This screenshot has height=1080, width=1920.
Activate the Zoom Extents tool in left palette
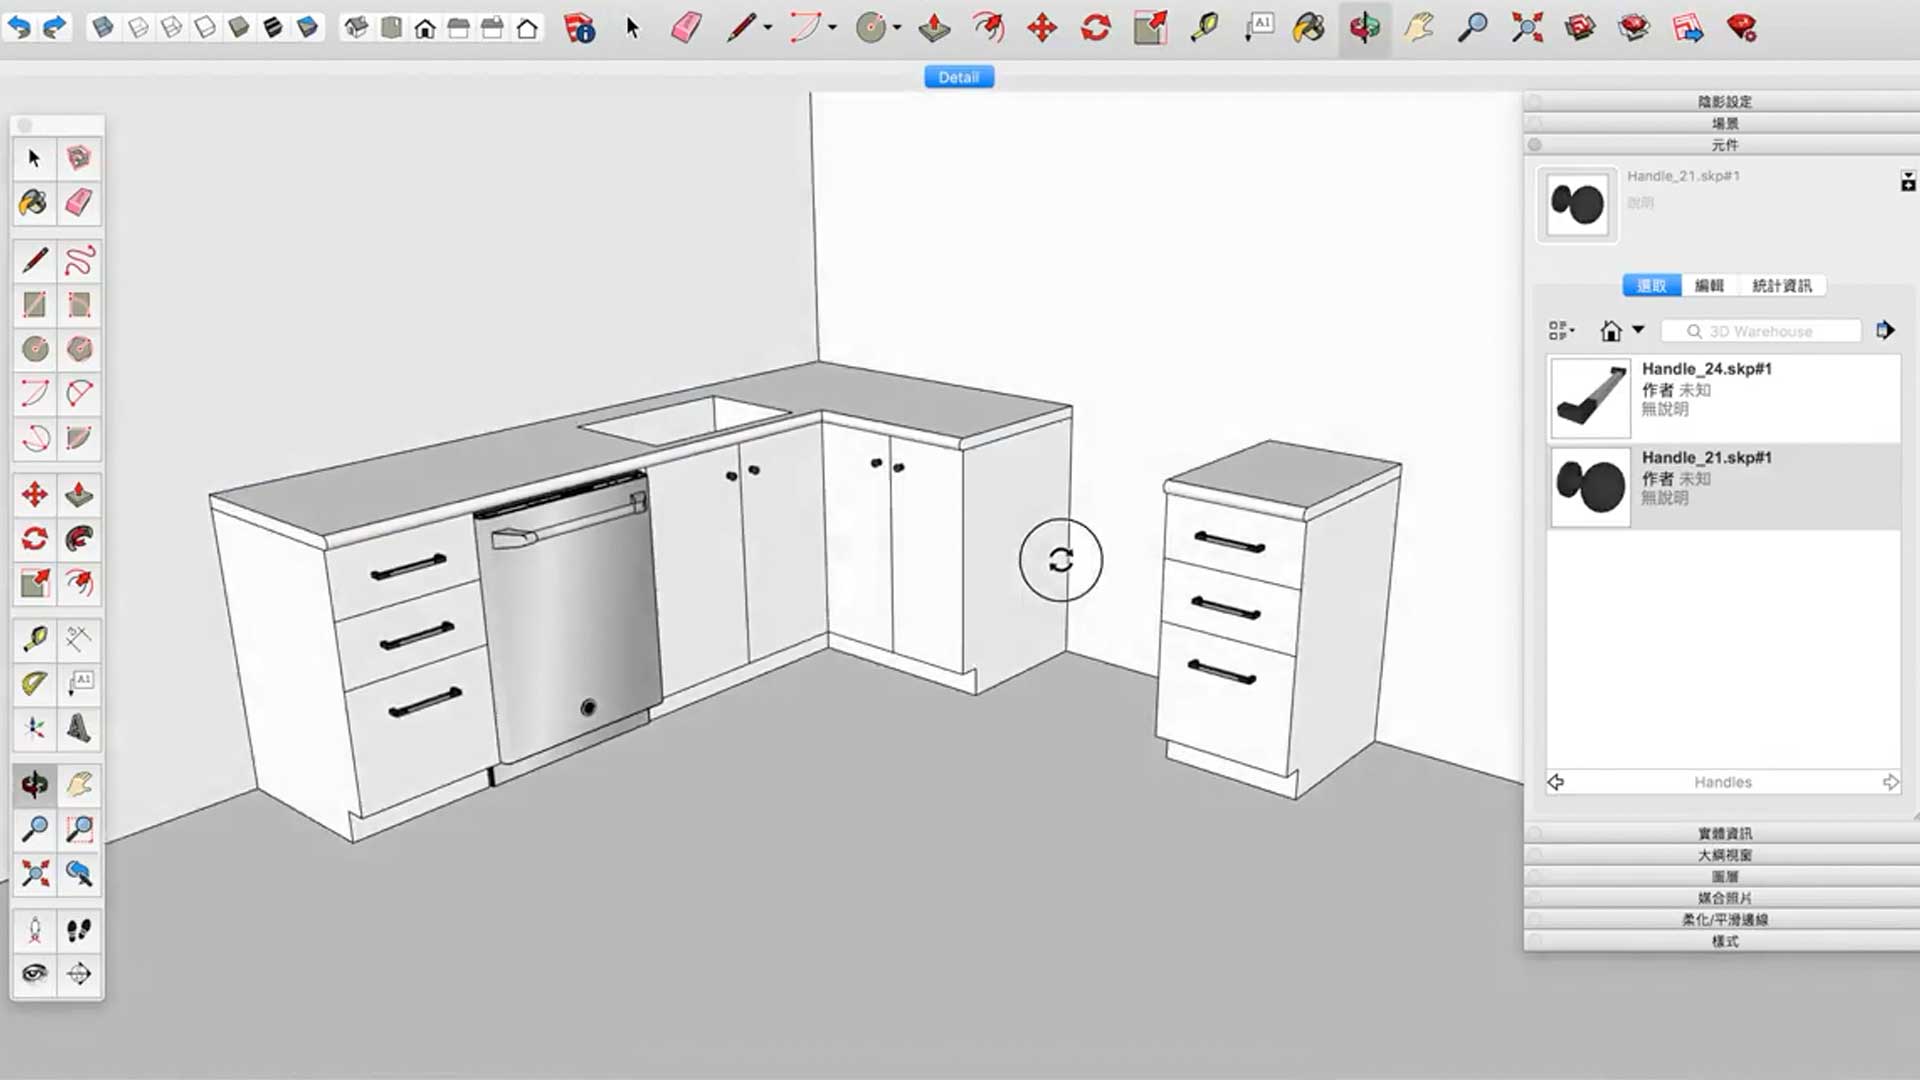[x=34, y=873]
